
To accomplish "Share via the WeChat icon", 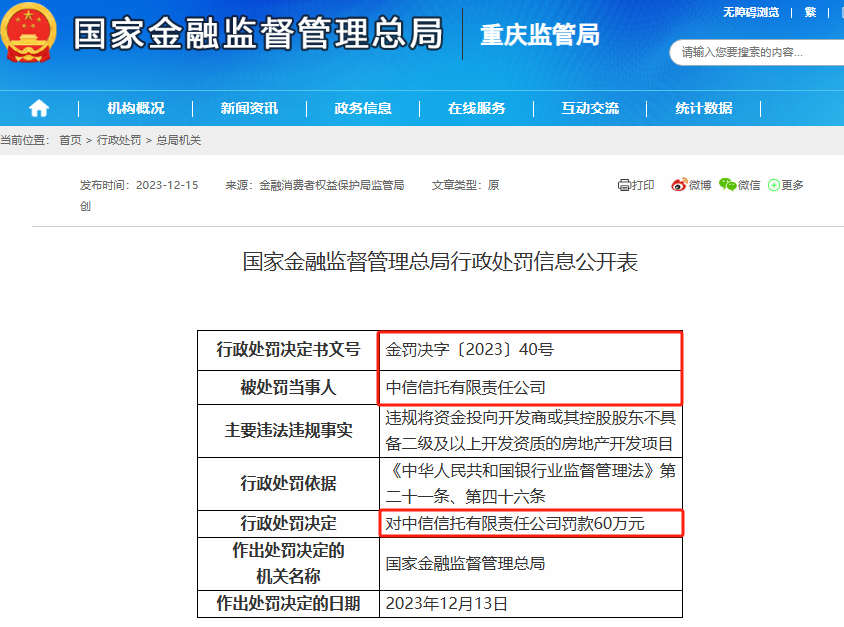I will click(x=727, y=185).
